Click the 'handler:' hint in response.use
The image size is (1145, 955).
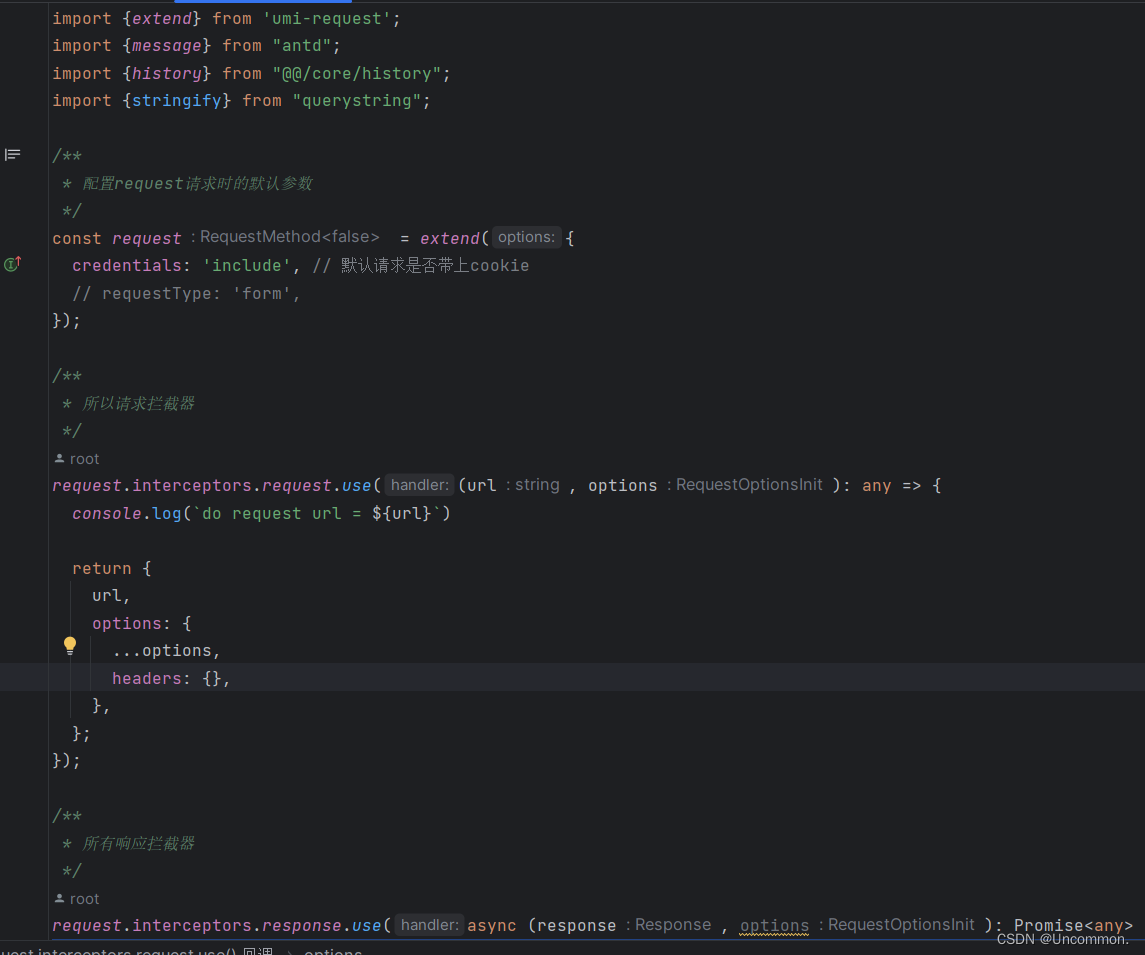(x=429, y=925)
